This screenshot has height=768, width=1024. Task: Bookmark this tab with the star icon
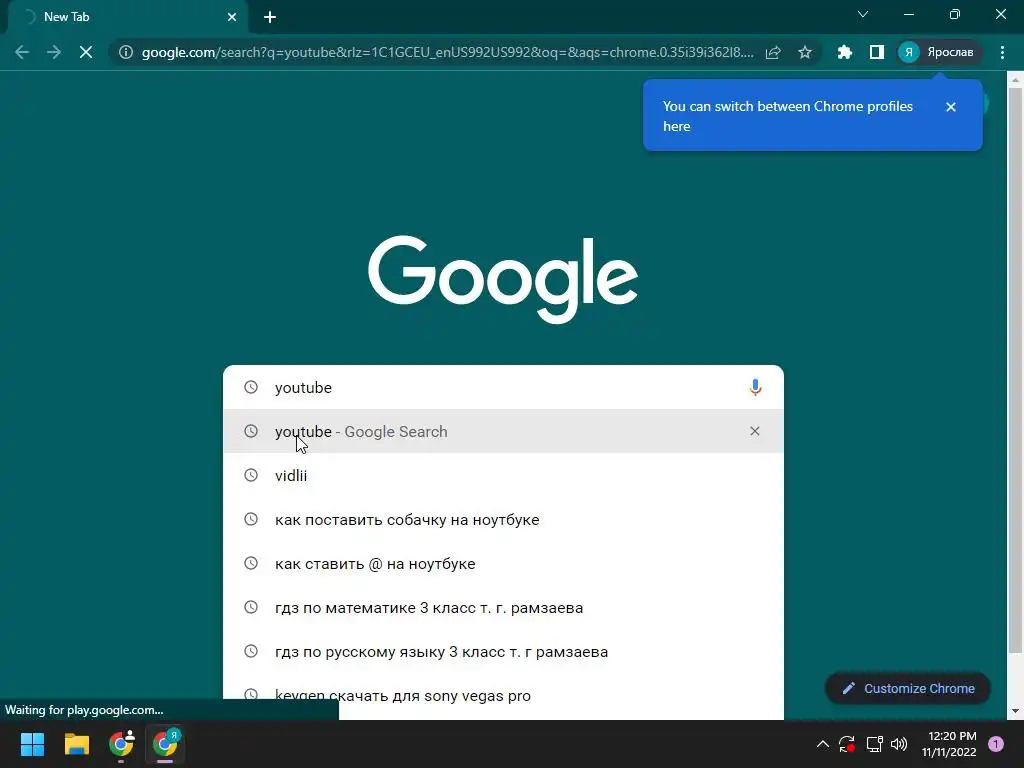tap(805, 52)
